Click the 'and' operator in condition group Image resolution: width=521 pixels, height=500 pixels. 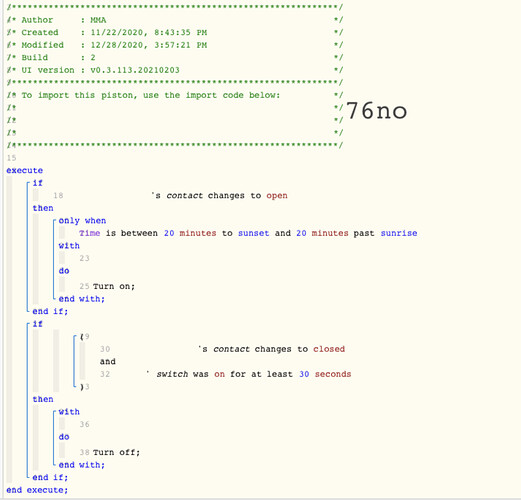[108, 361]
